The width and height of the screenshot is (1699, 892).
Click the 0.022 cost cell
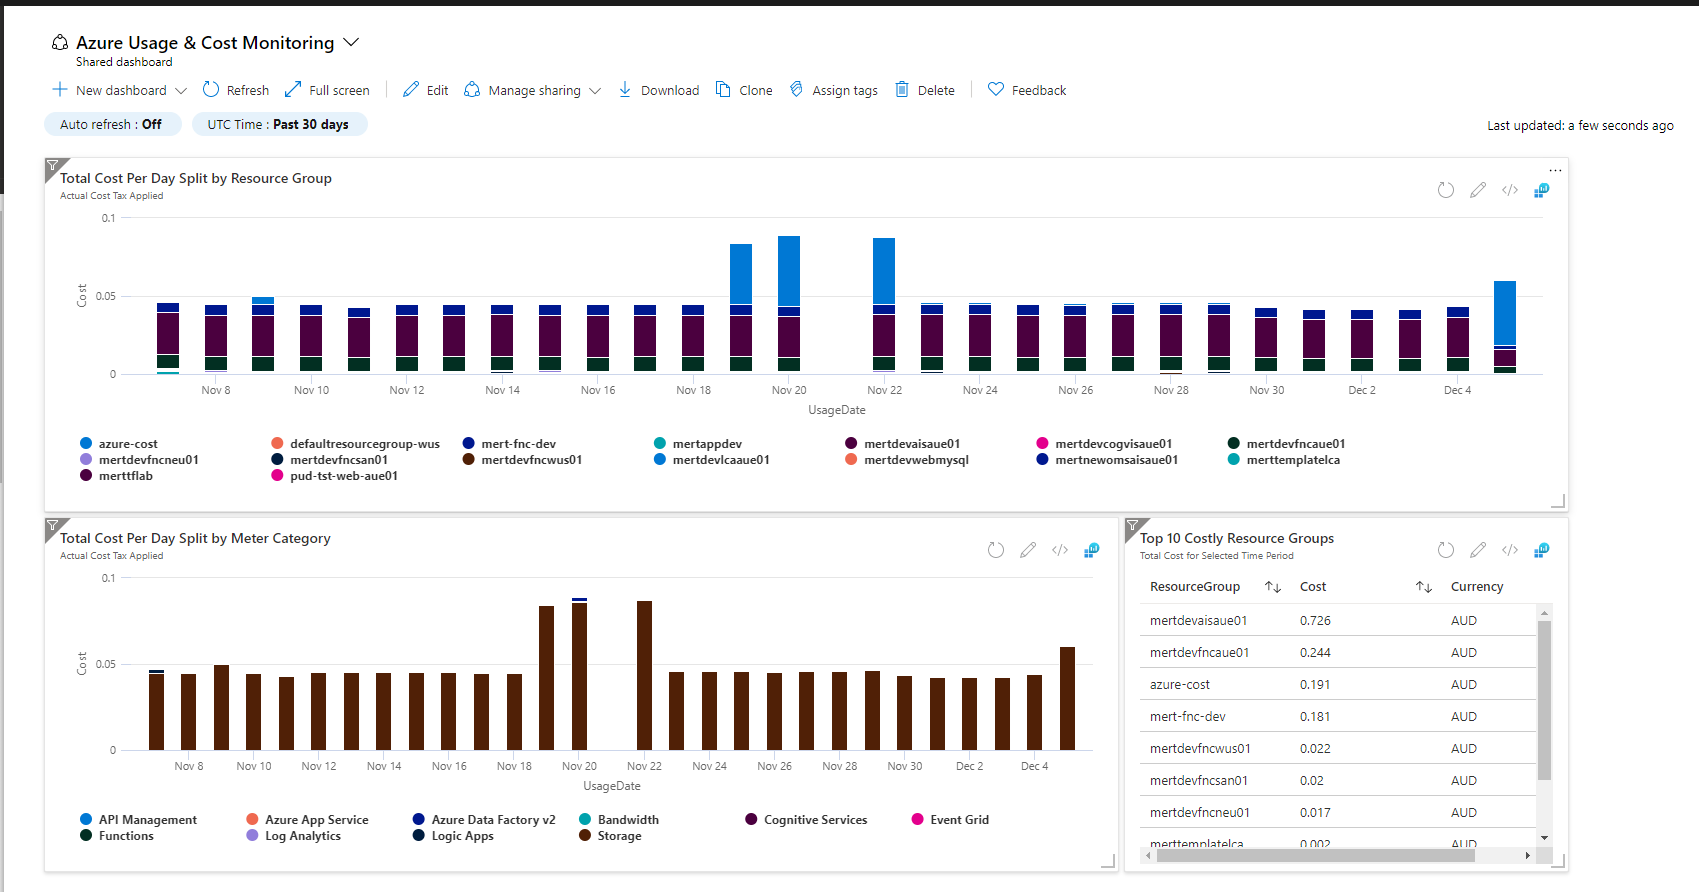point(1315,748)
